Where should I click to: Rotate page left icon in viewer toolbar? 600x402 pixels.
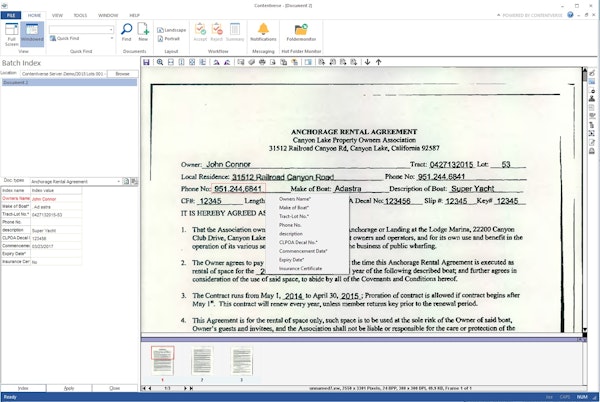[x=216, y=62]
